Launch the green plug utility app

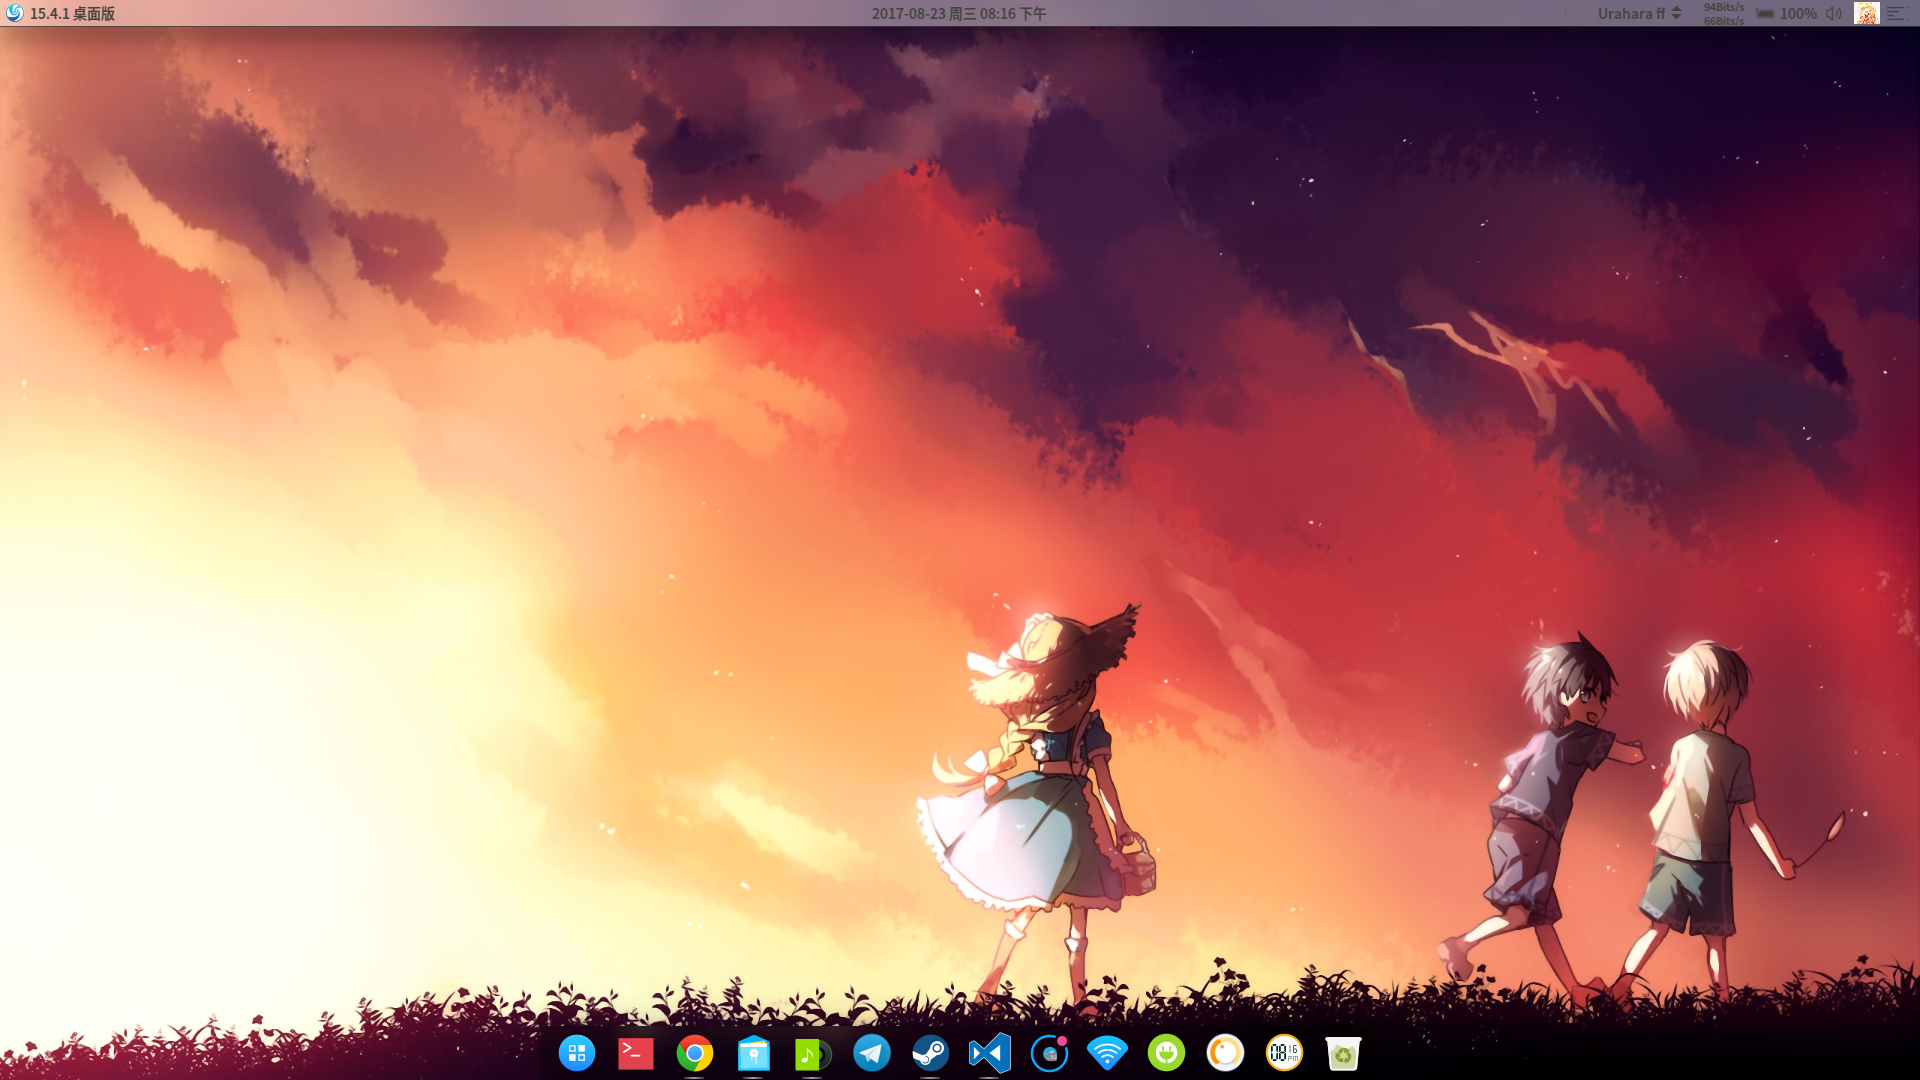1166,1053
